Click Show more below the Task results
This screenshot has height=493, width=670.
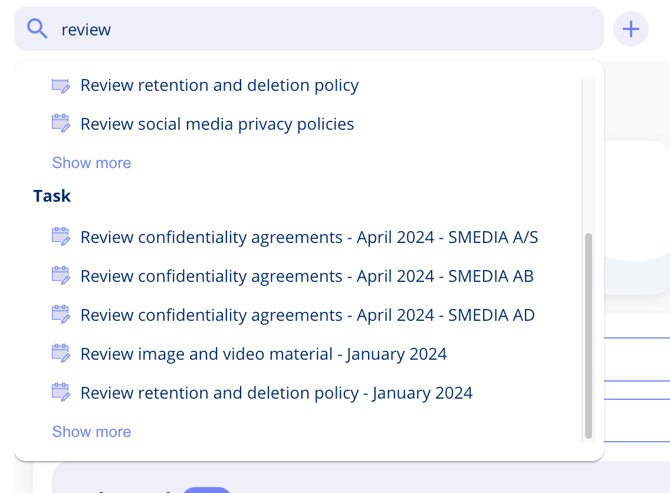click(x=91, y=431)
